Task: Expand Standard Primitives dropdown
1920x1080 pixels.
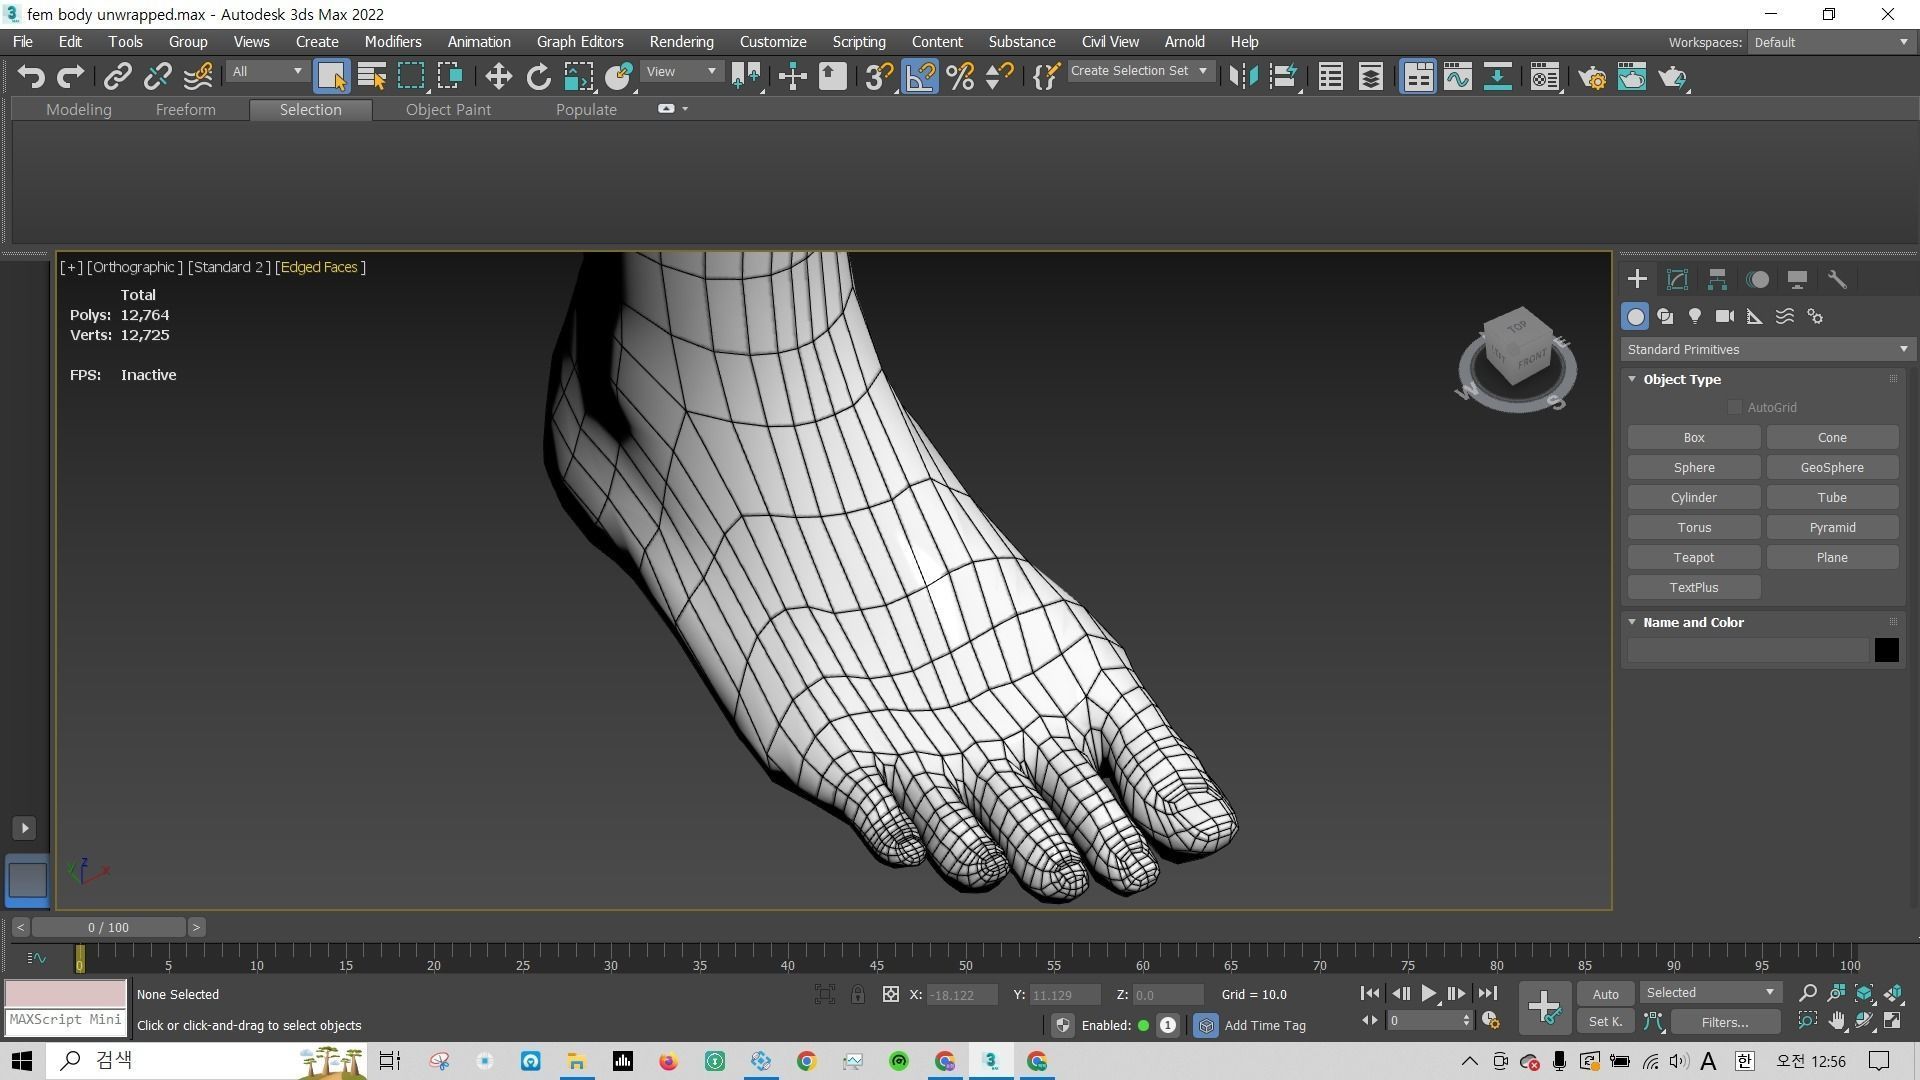Action: [x=1767, y=349]
